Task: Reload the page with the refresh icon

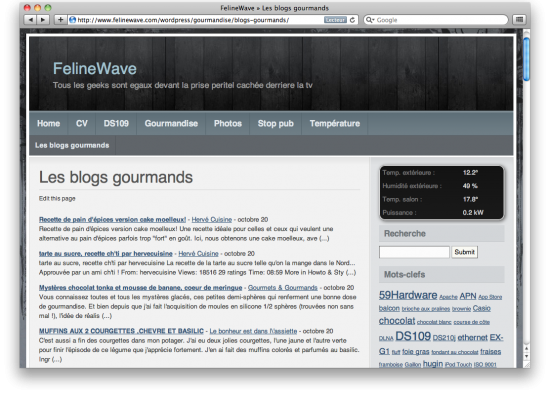Action: [353, 20]
